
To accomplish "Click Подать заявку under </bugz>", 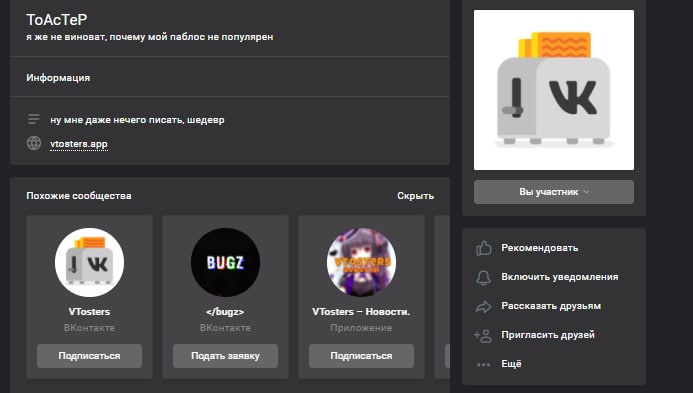I will coord(225,356).
